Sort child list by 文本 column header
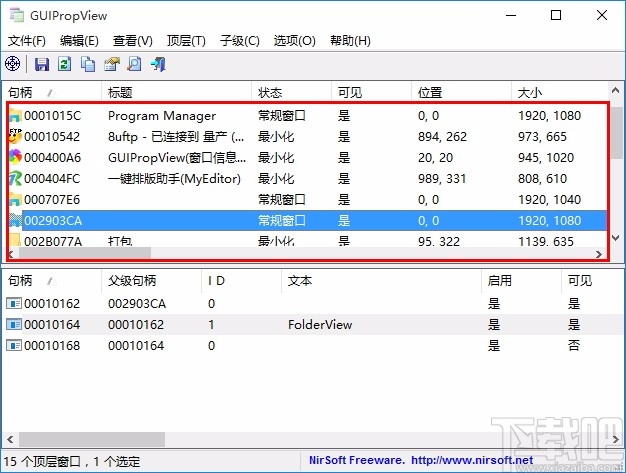 coord(381,281)
